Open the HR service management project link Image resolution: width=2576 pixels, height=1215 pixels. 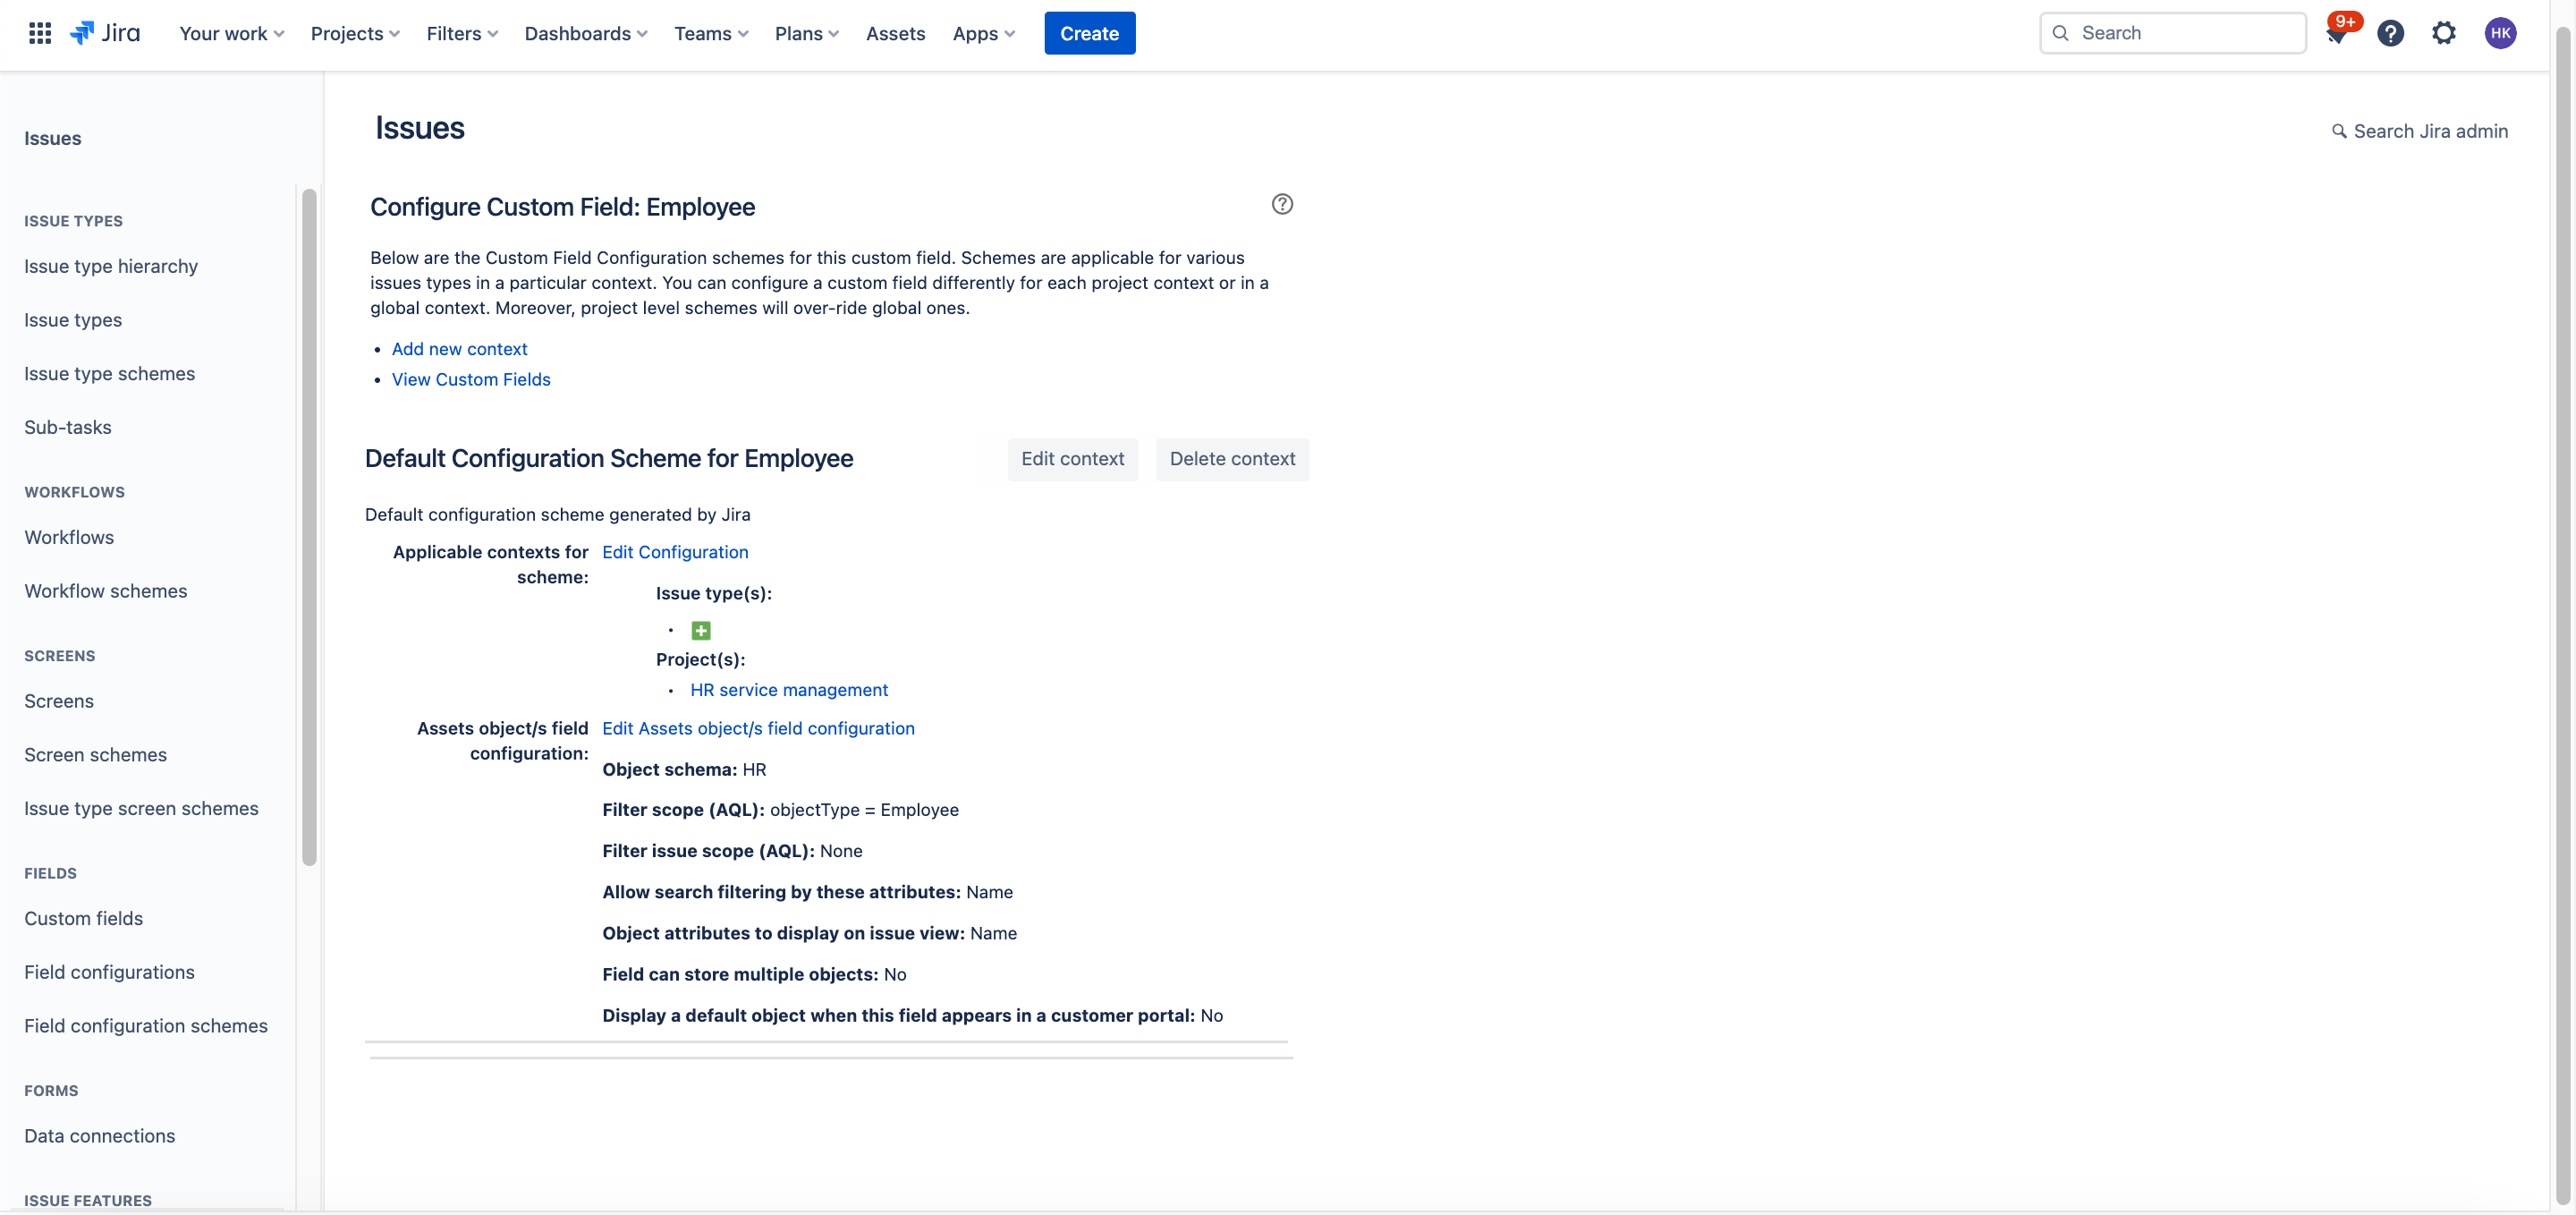(x=789, y=690)
